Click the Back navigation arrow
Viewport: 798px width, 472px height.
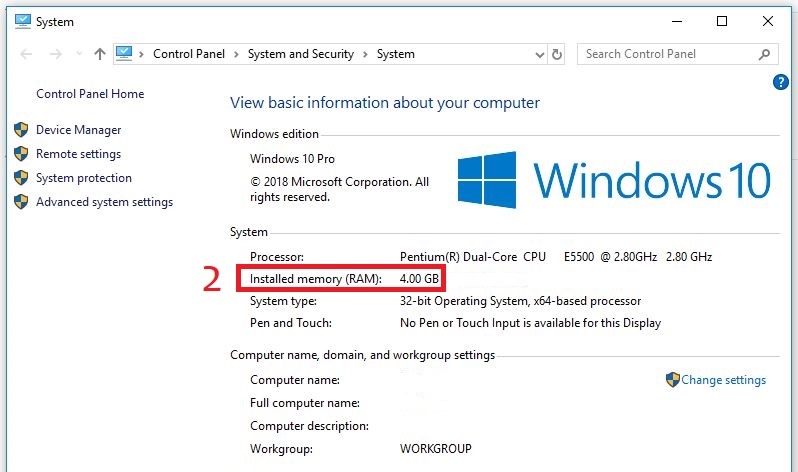26,54
